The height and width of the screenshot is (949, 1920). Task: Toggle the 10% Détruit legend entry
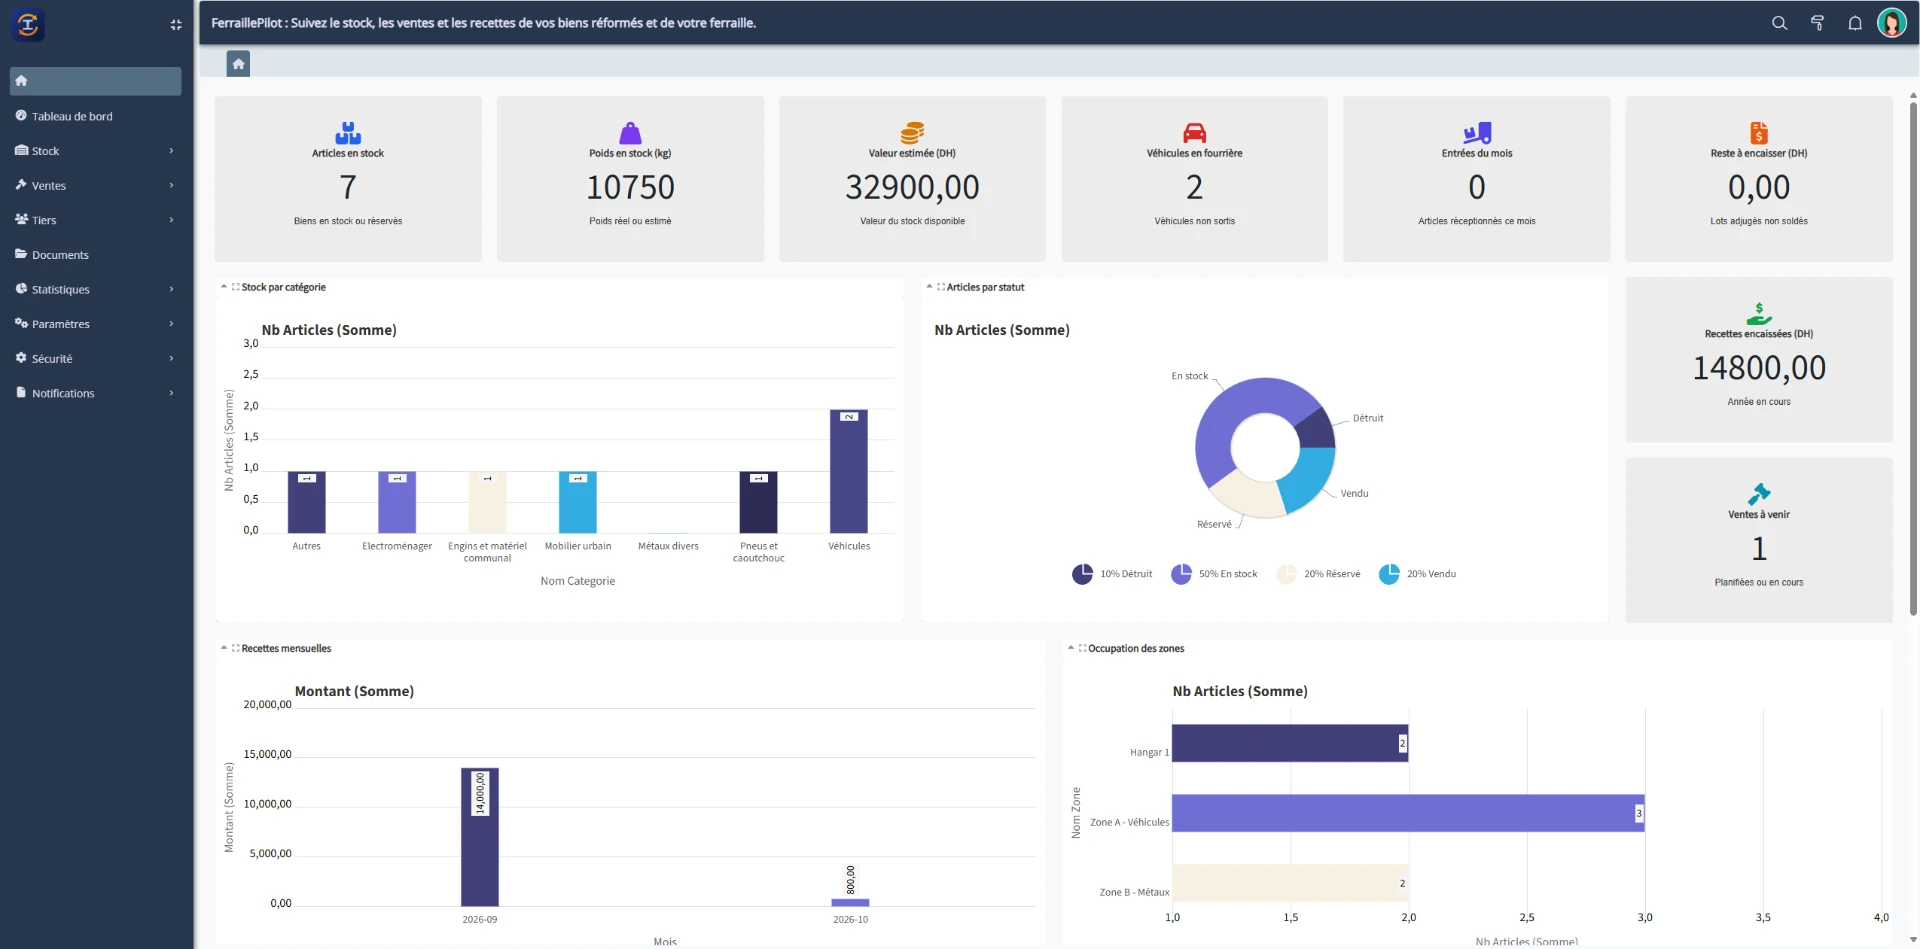click(1112, 574)
